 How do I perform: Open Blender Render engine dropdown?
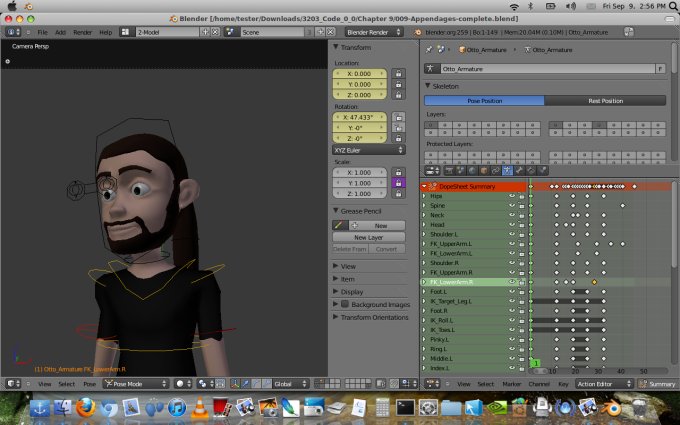(374, 32)
